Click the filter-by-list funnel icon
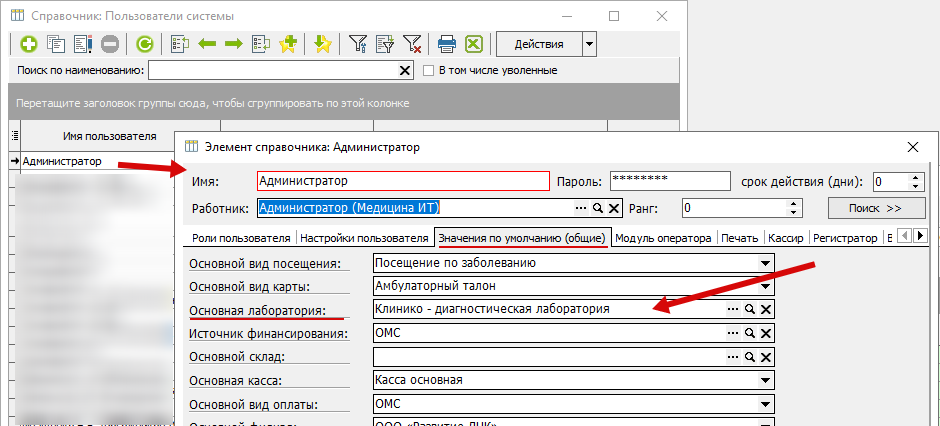 click(x=385, y=44)
